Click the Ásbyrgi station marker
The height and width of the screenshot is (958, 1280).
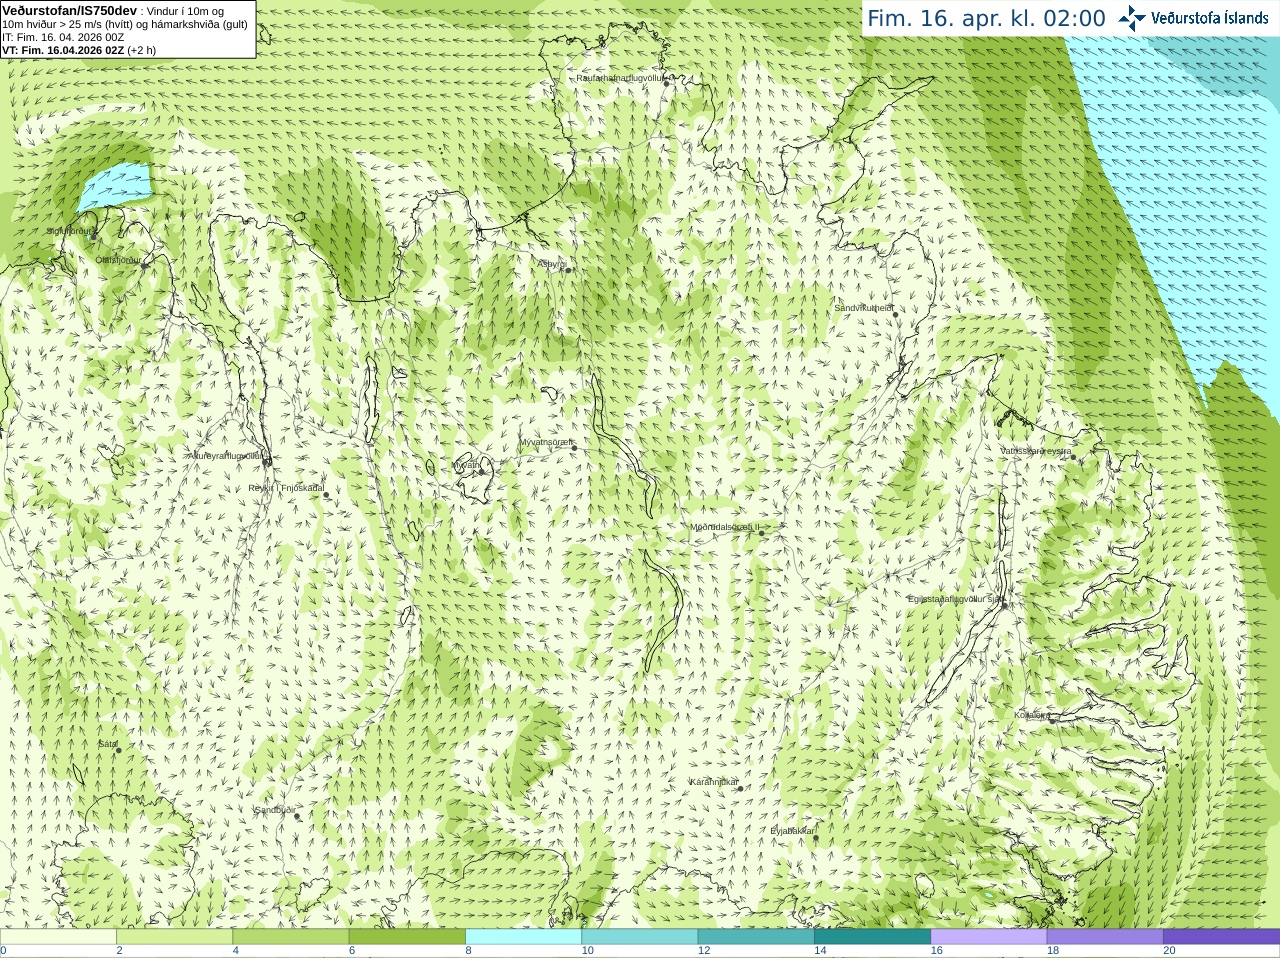[x=567, y=270]
